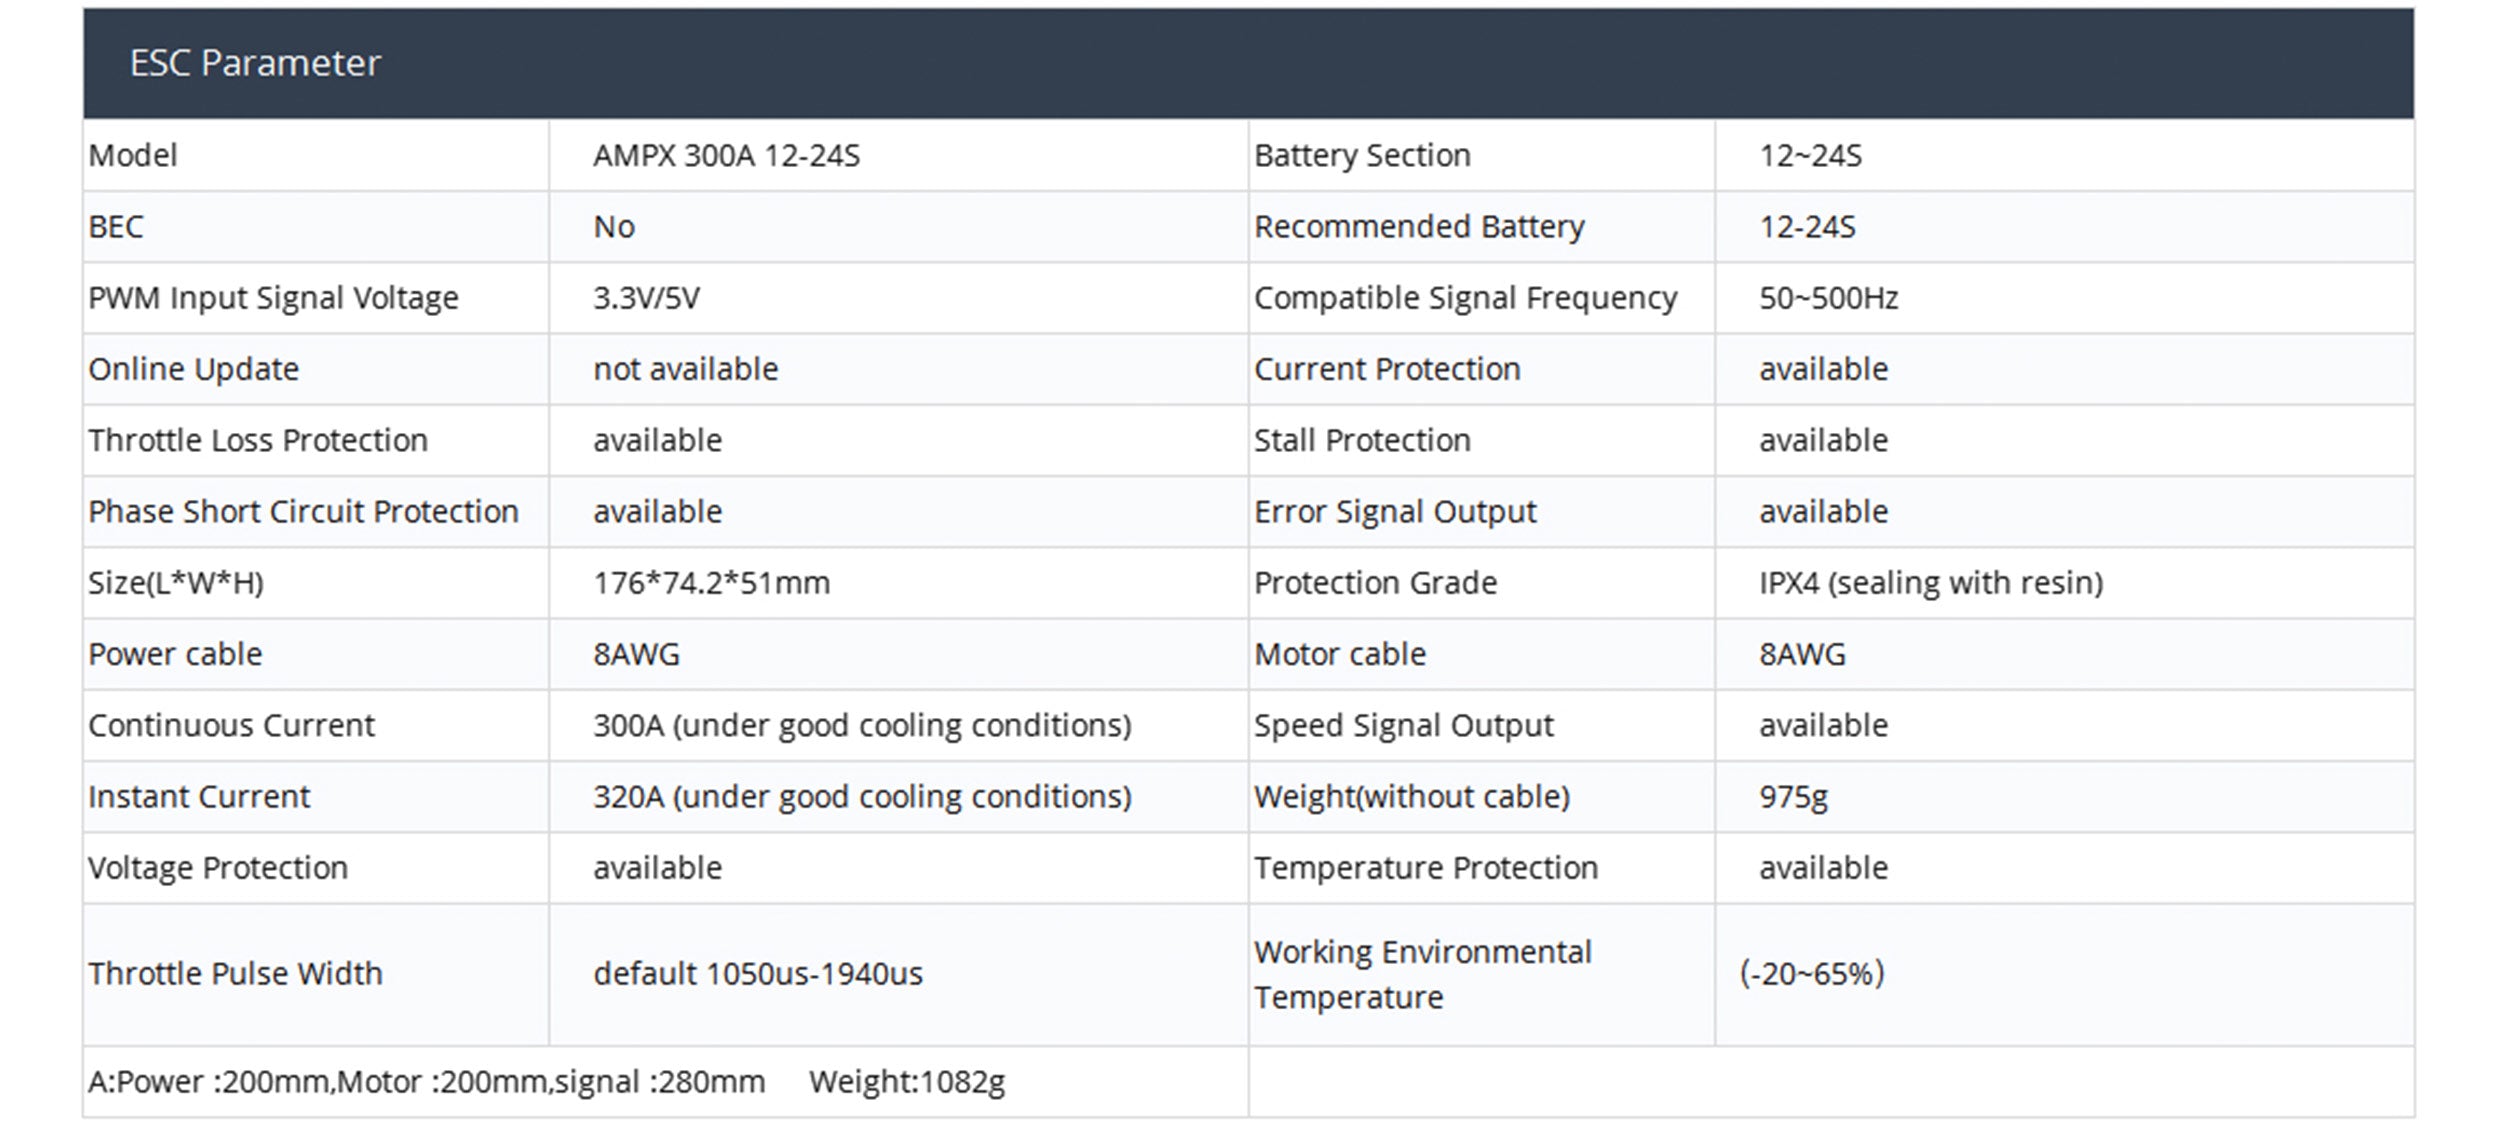Click the BEC row label
The image size is (2500, 1131).
tap(116, 227)
